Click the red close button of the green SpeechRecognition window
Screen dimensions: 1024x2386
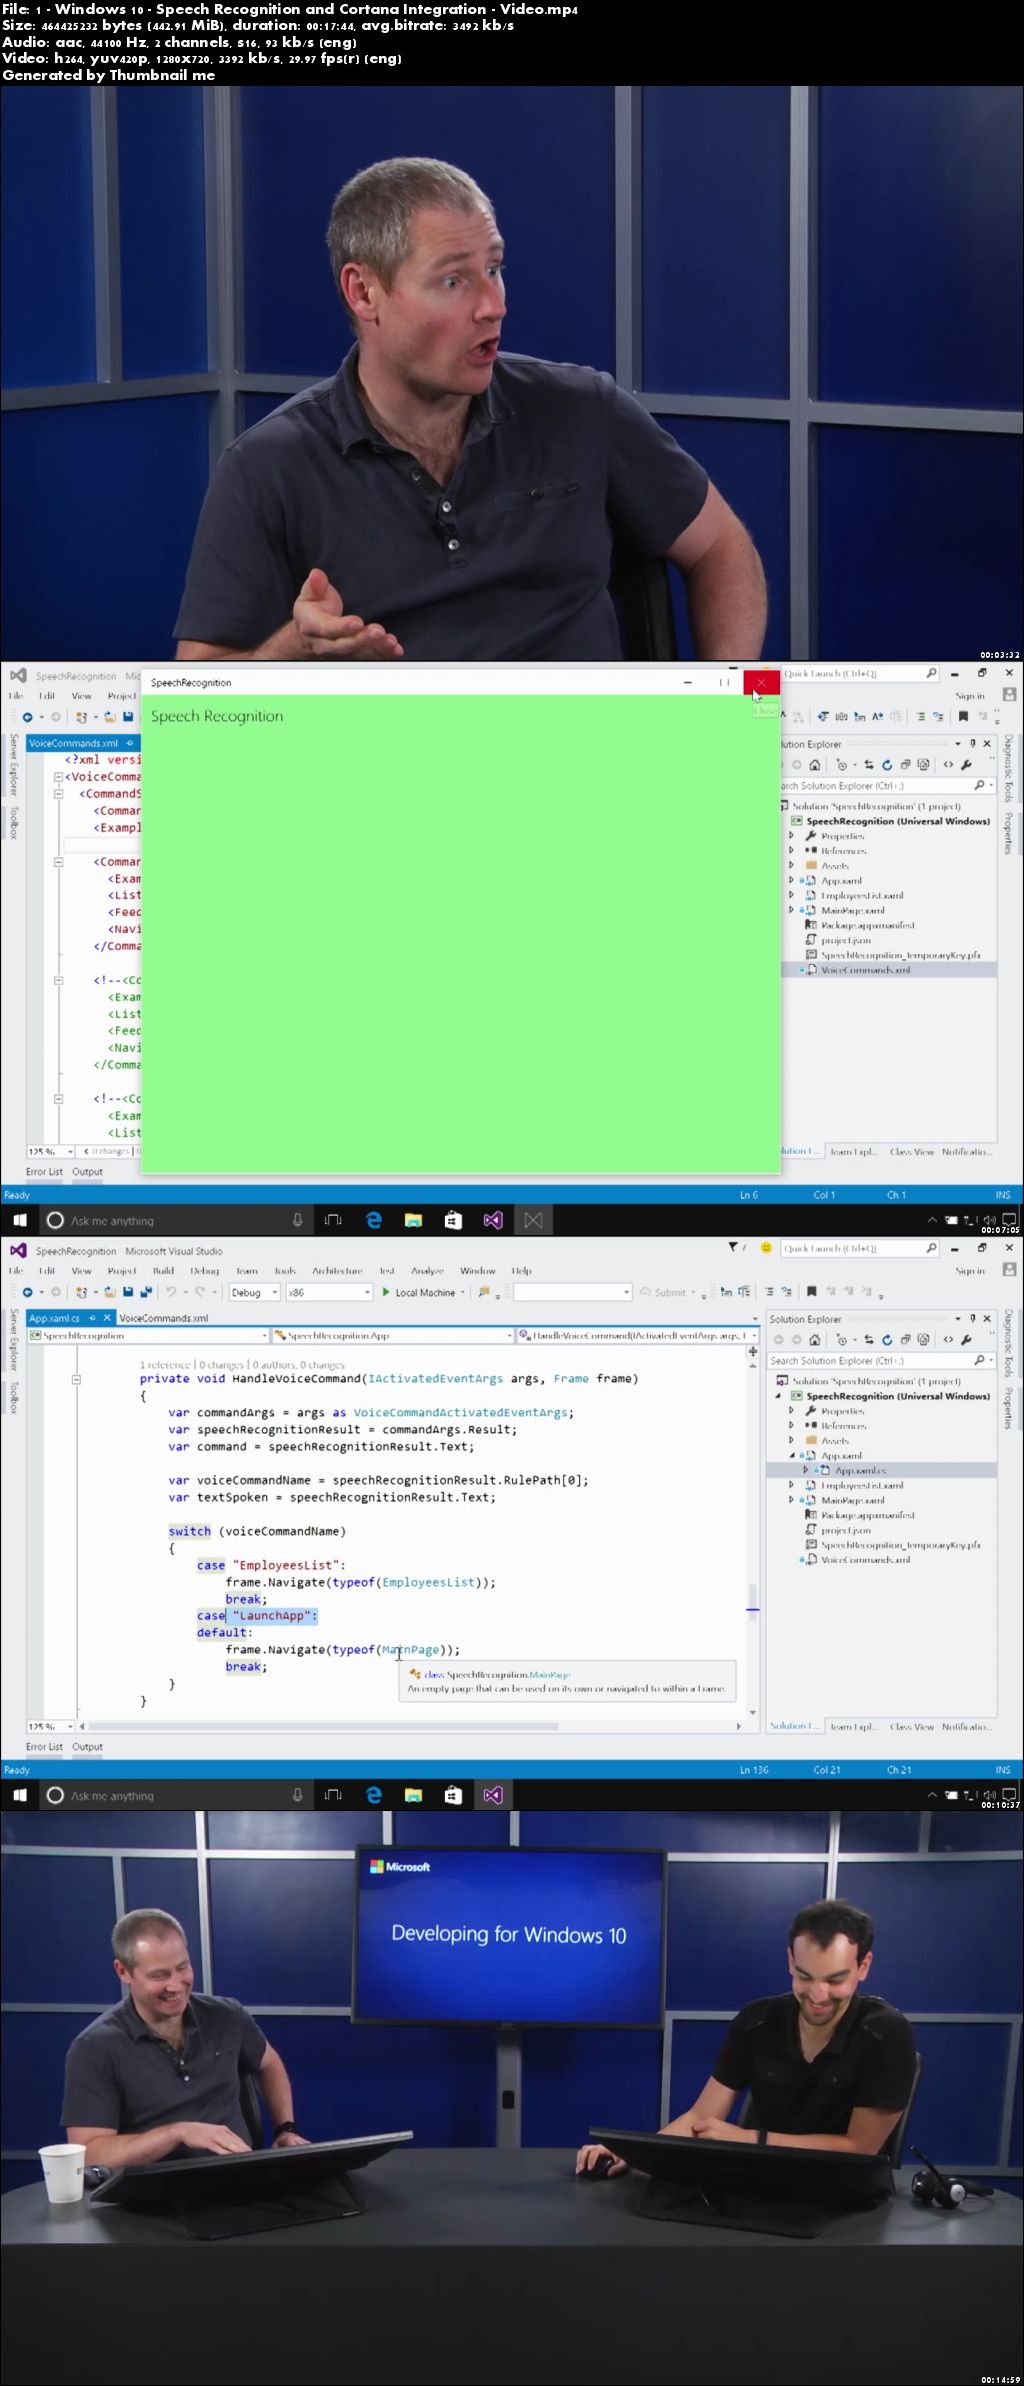[x=761, y=682]
